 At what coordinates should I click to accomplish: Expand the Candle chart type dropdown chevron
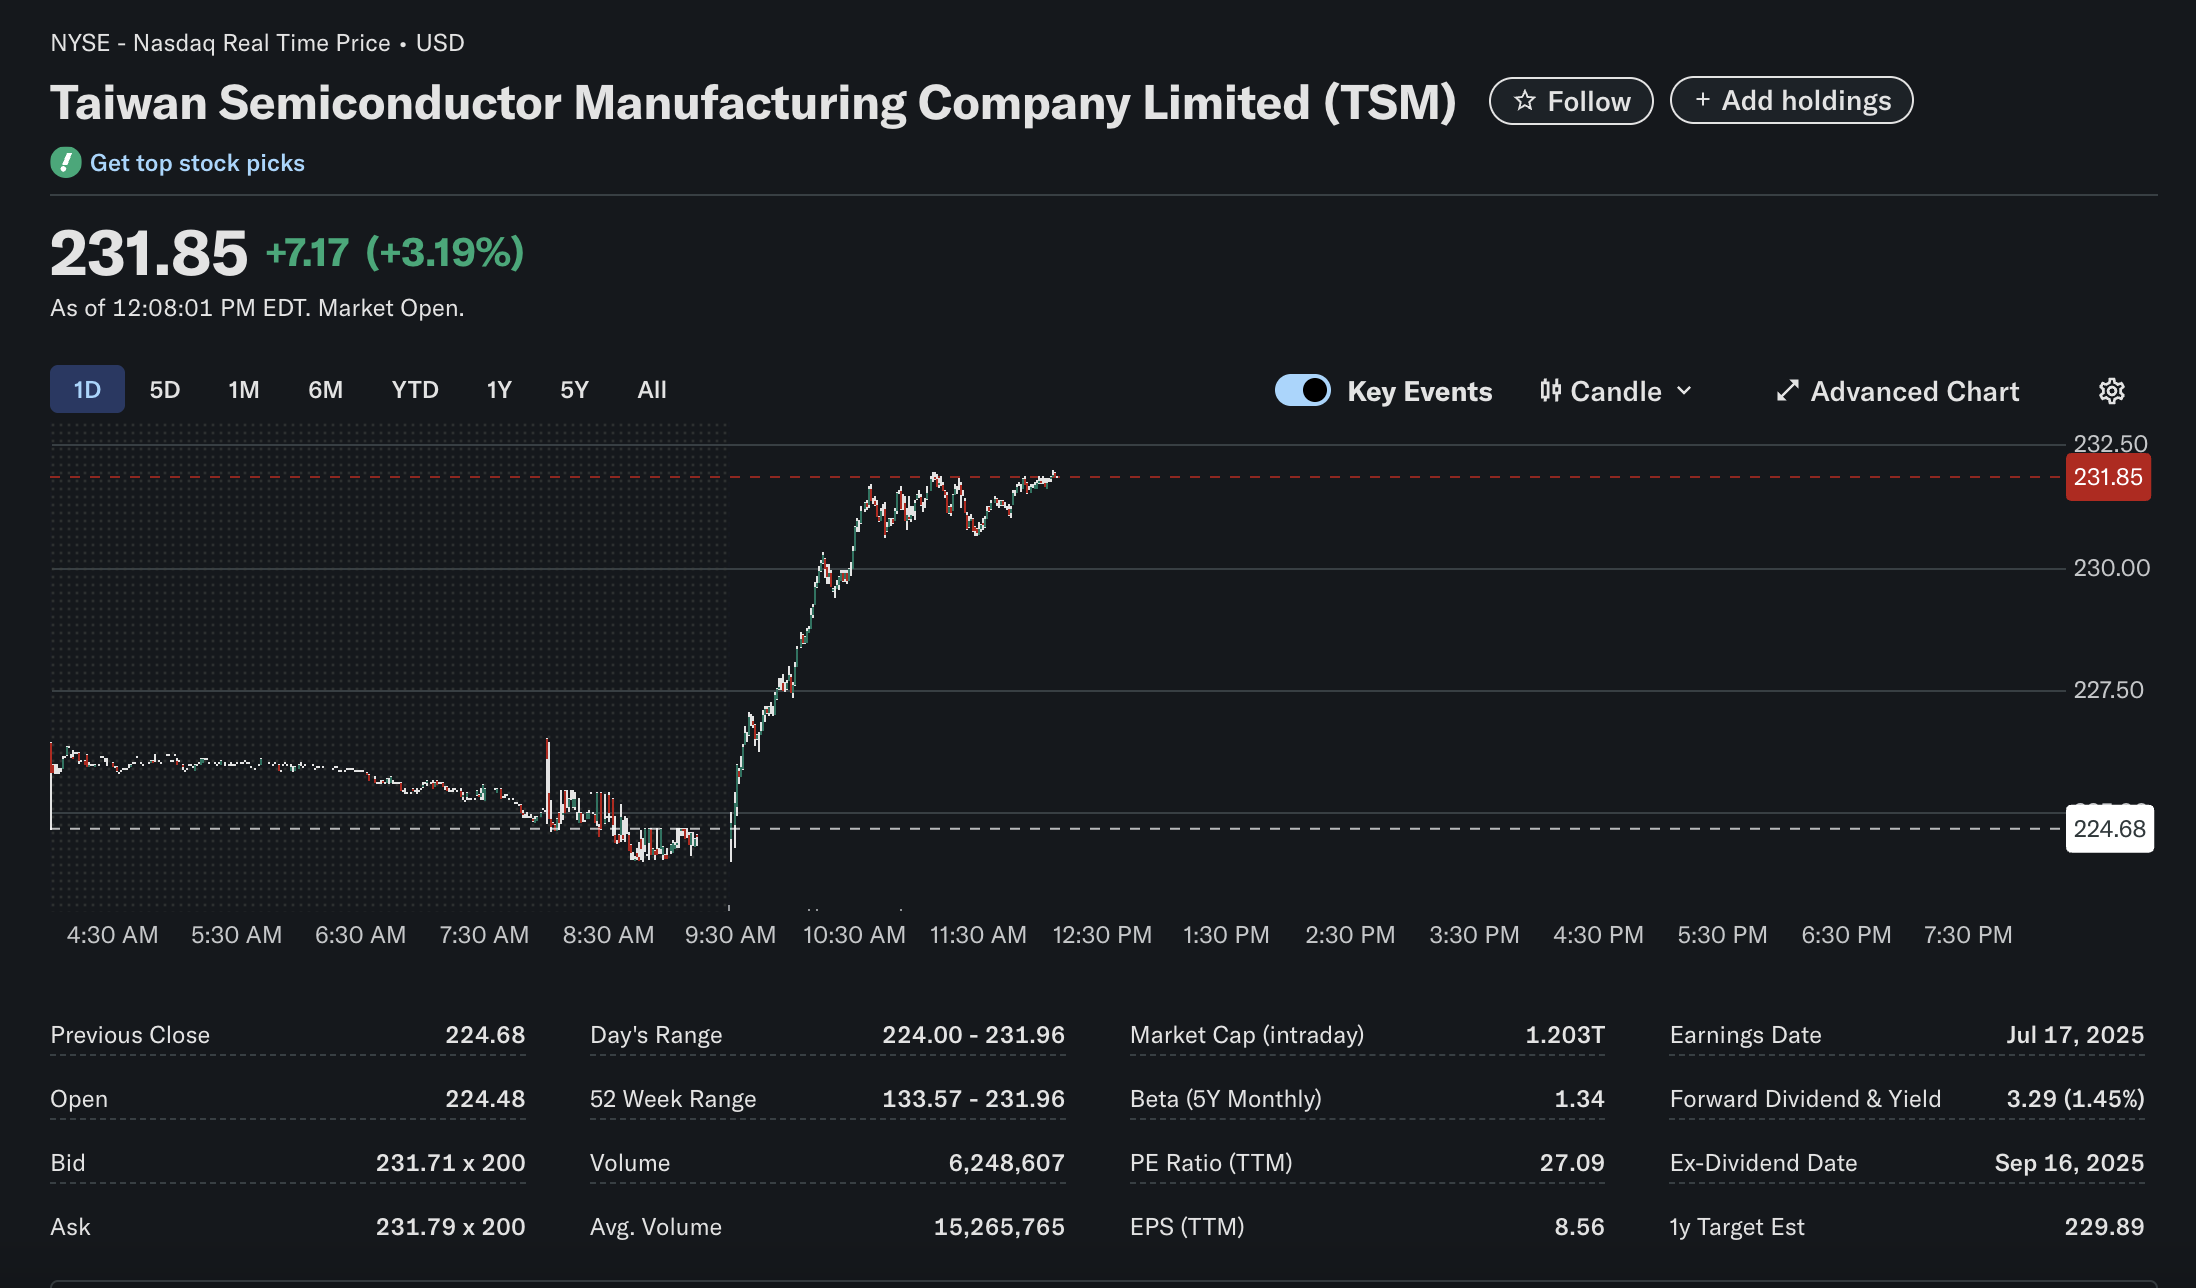click(x=1684, y=391)
